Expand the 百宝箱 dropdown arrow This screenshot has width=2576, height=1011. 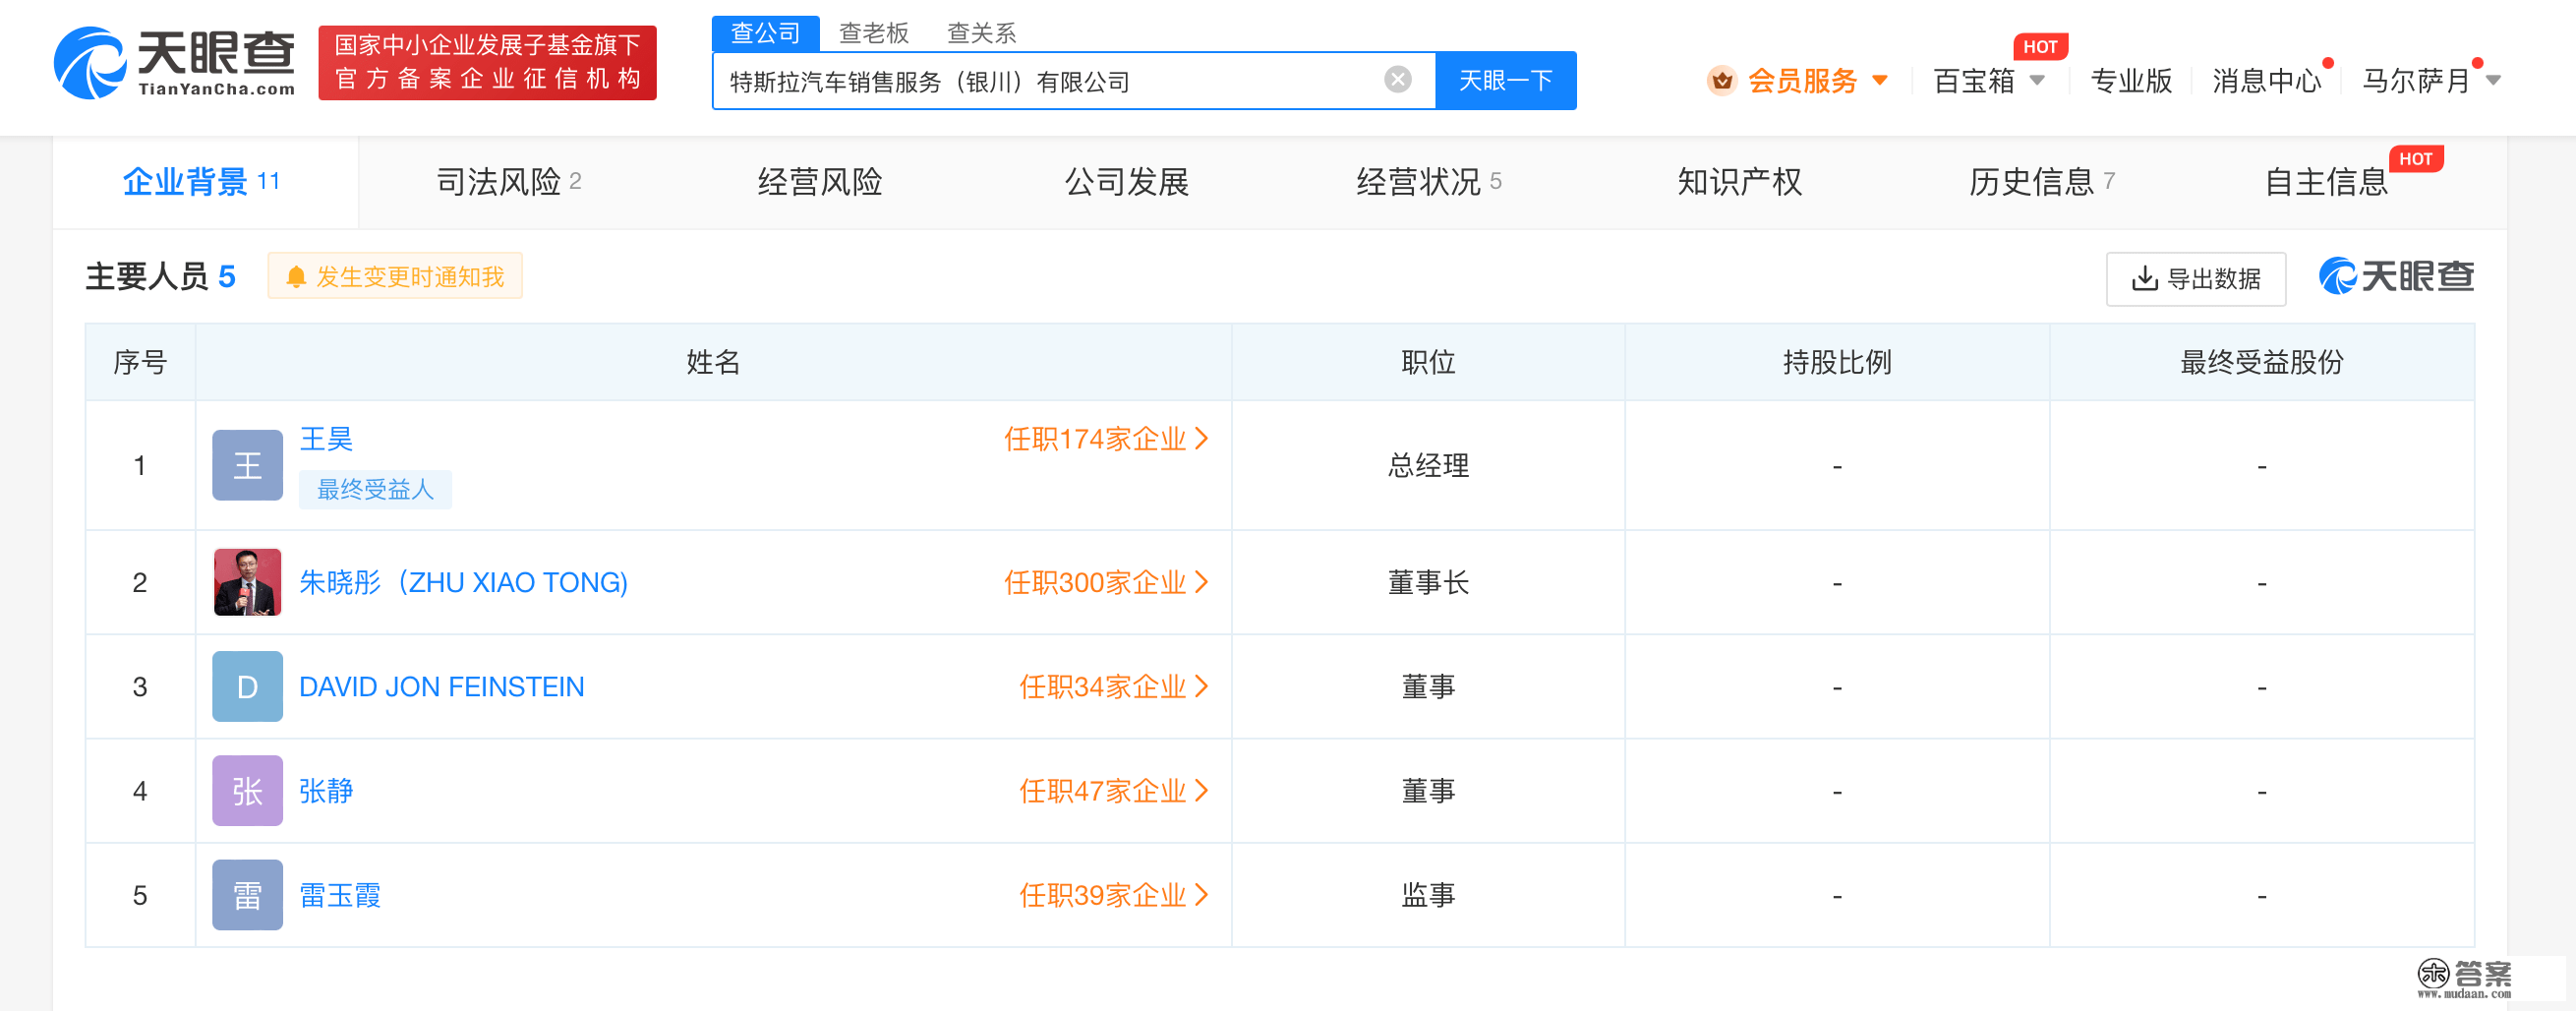[2036, 80]
